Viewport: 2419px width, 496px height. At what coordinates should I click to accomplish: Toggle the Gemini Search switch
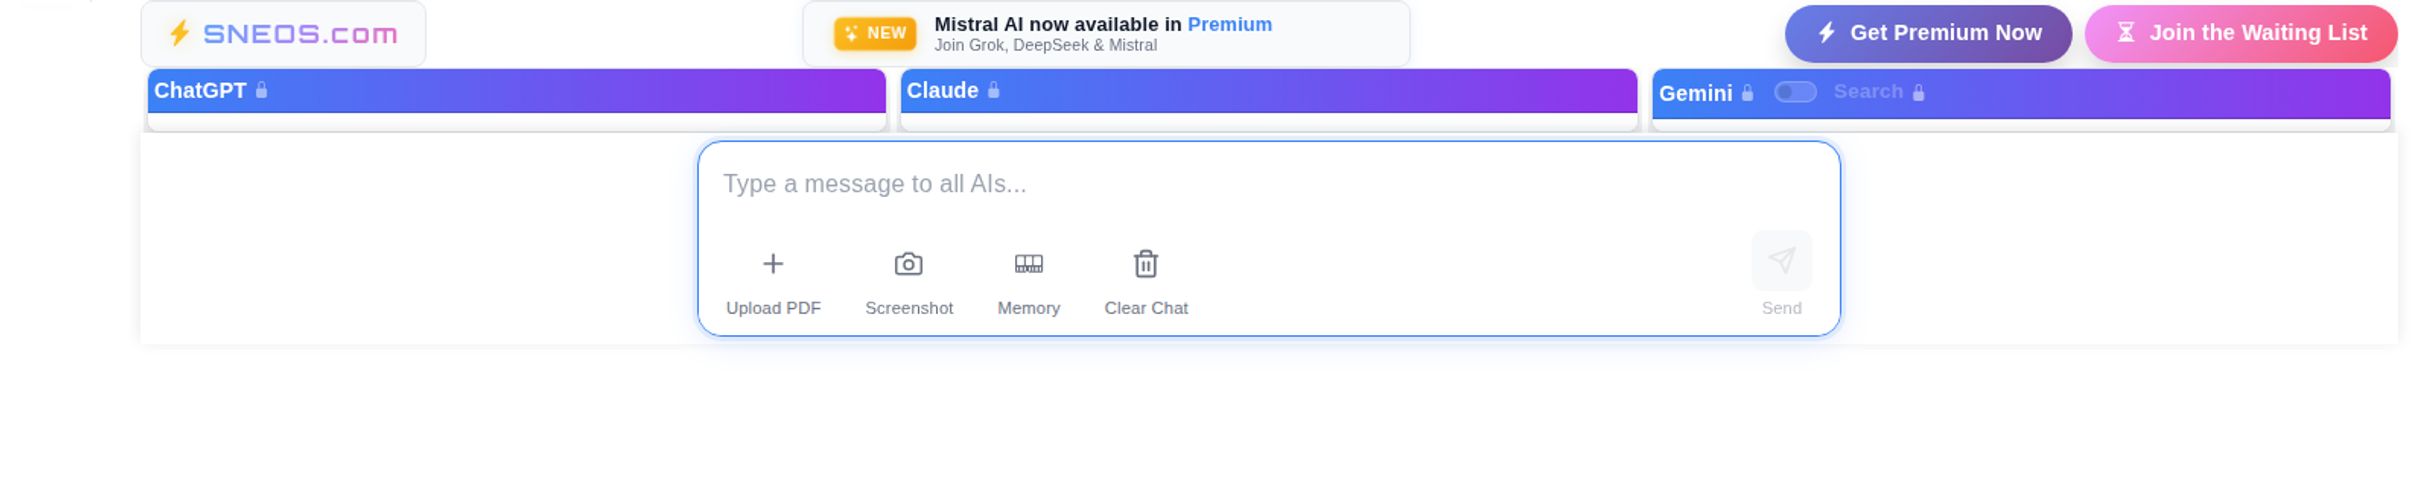pyautogui.click(x=1795, y=92)
